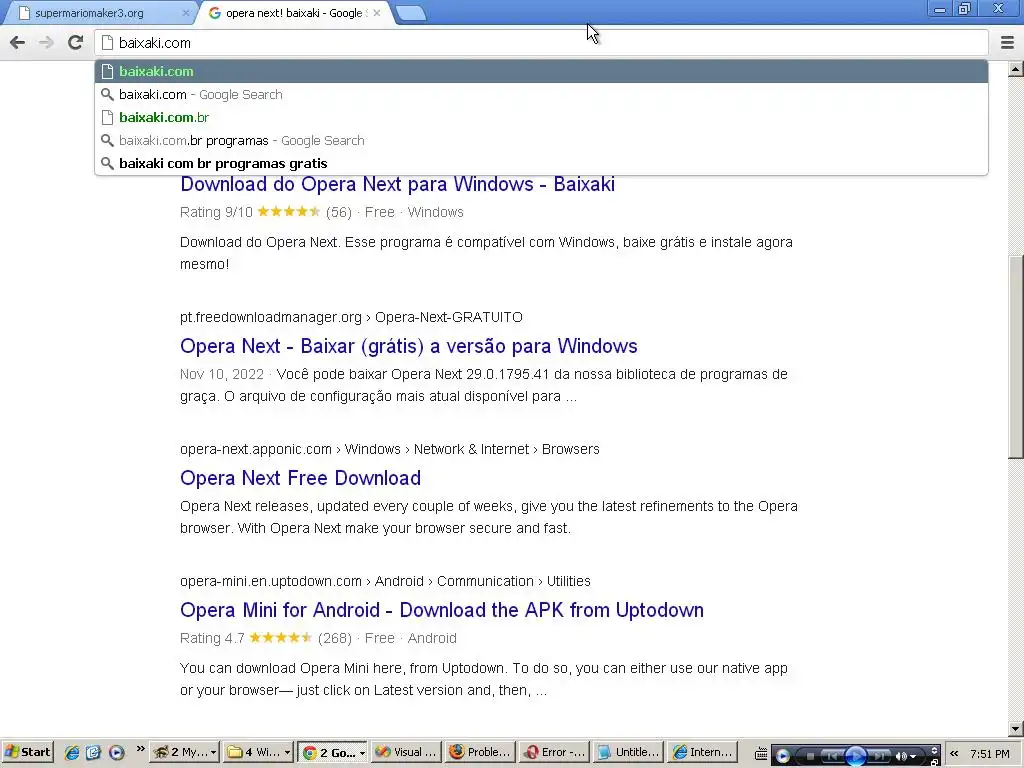Open 'Download do Opera Next para Windows - Baixaki'
The width and height of the screenshot is (1024, 768).
pyautogui.click(x=397, y=184)
